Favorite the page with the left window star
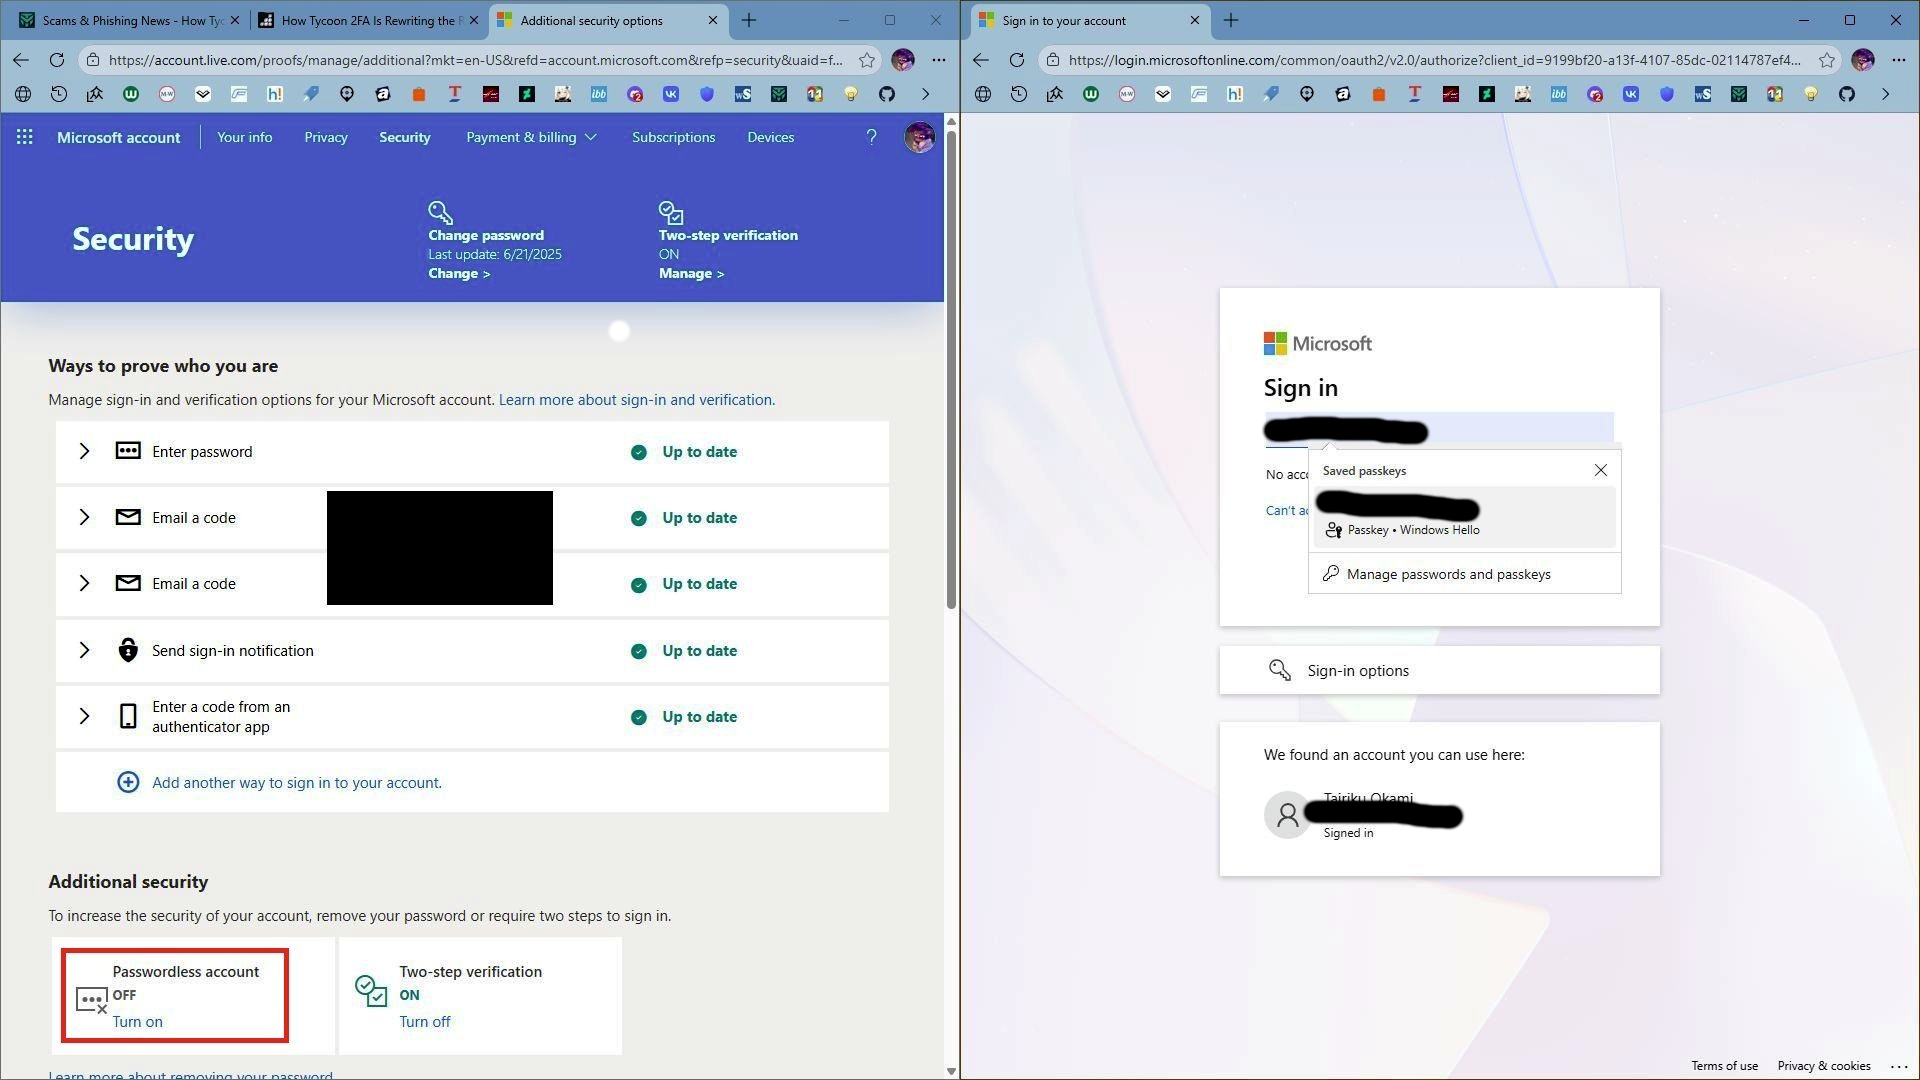The image size is (1920, 1080). [x=867, y=60]
